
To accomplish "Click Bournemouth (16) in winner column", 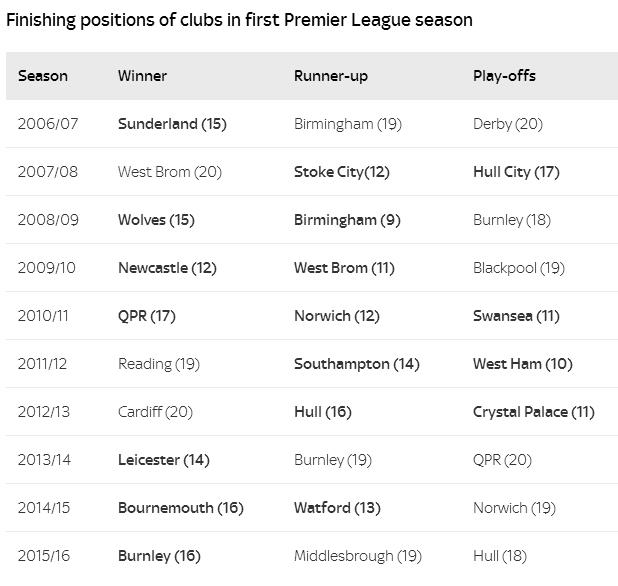I will (180, 508).
